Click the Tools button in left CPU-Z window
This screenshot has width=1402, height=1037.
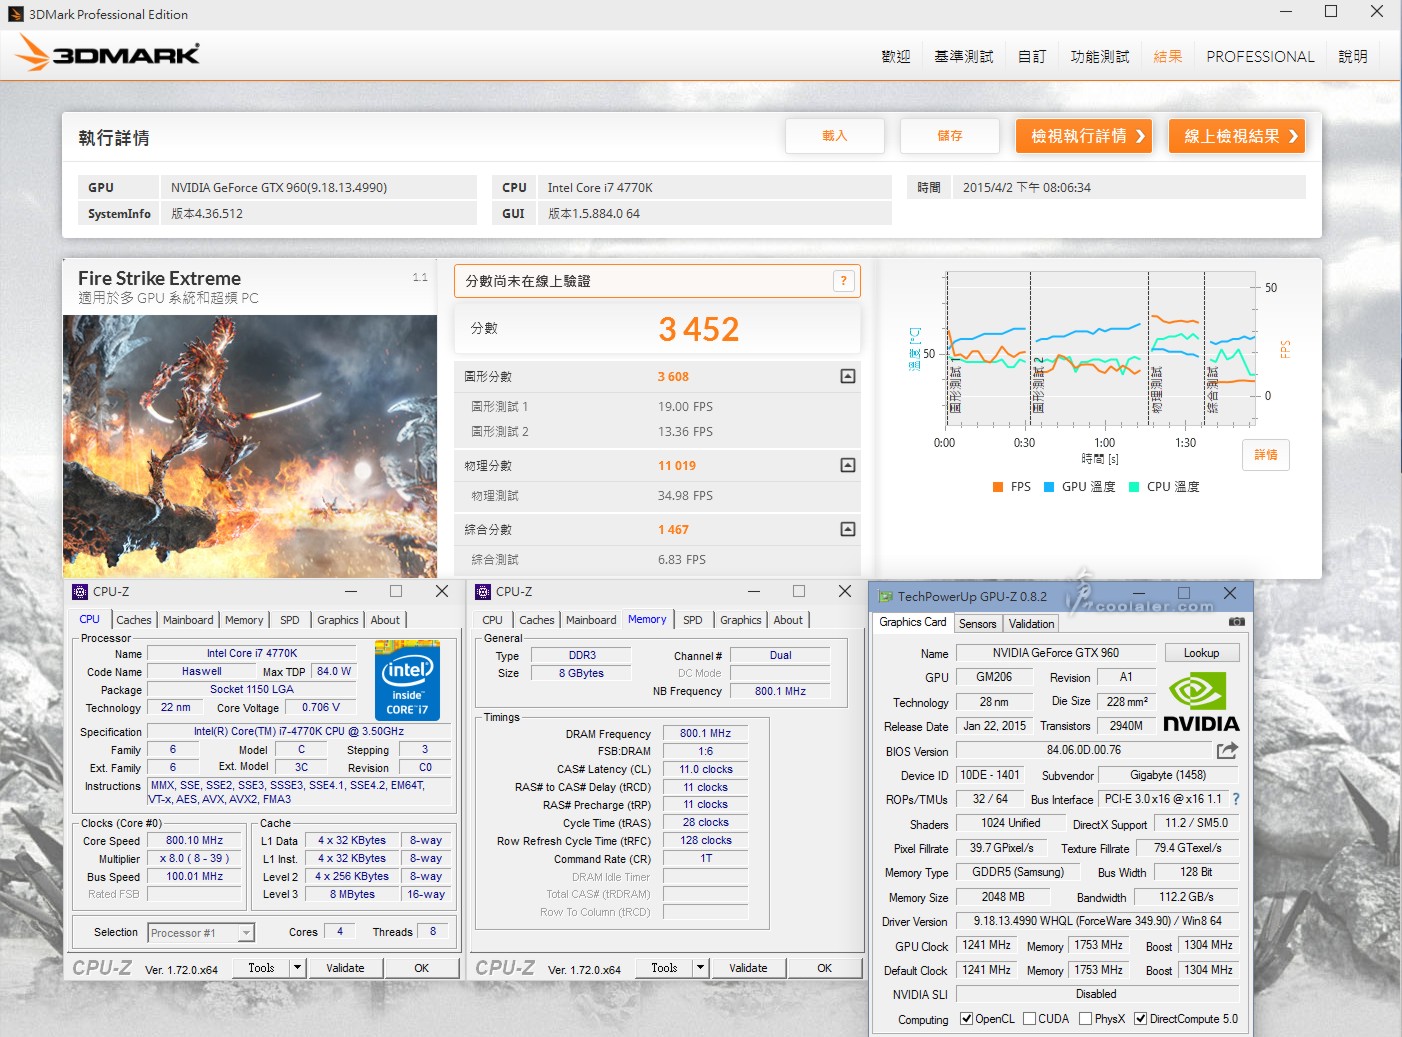(261, 968)
